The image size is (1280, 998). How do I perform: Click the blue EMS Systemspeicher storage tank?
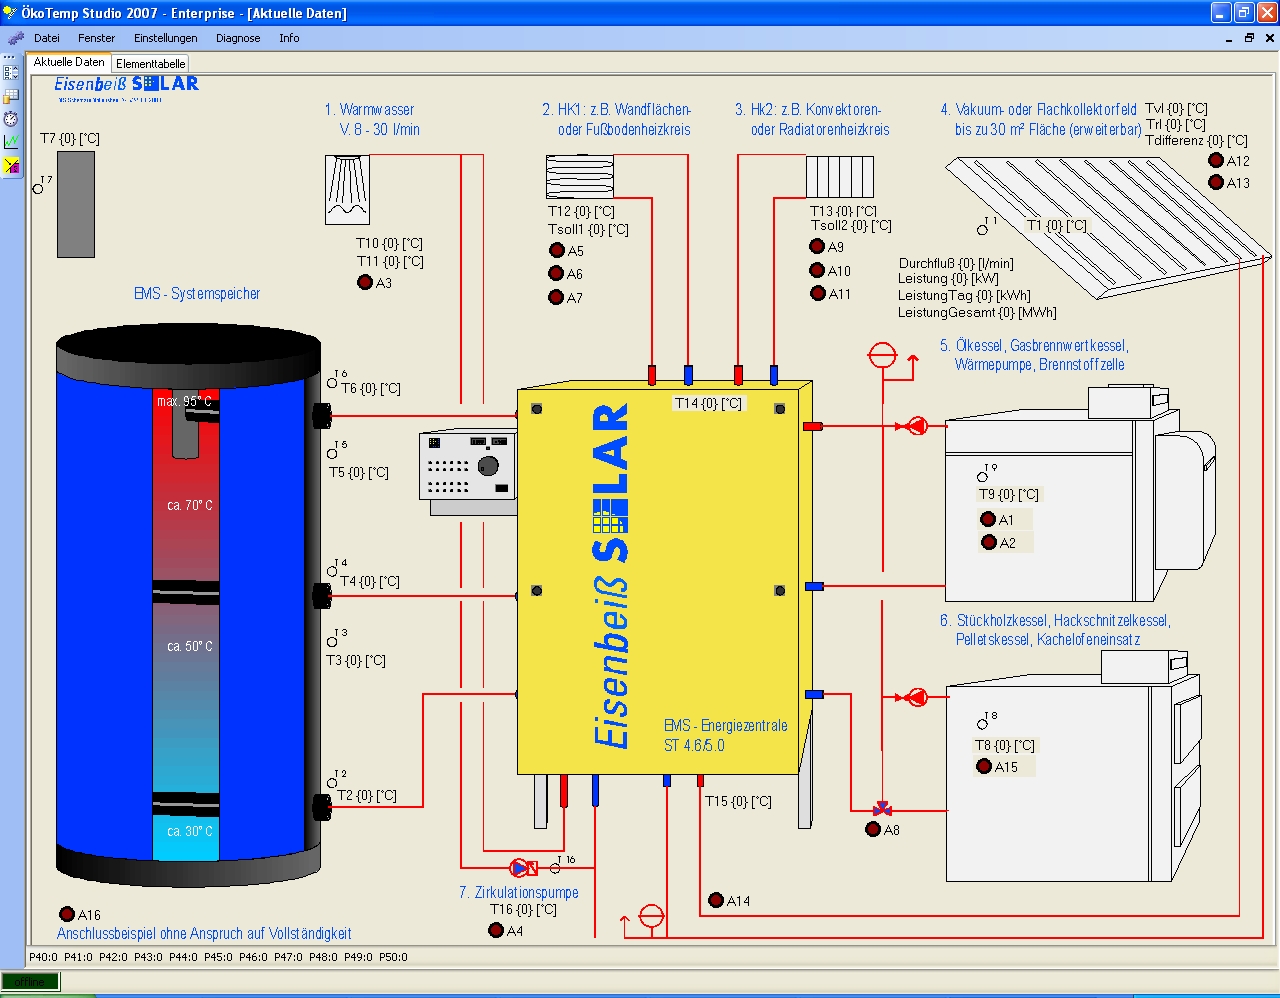pos(190,606)
